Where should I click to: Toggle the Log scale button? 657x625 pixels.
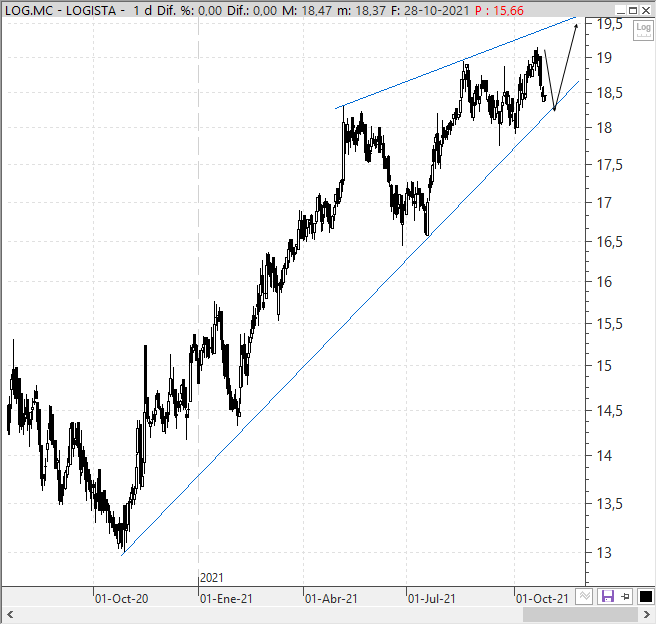643,30
